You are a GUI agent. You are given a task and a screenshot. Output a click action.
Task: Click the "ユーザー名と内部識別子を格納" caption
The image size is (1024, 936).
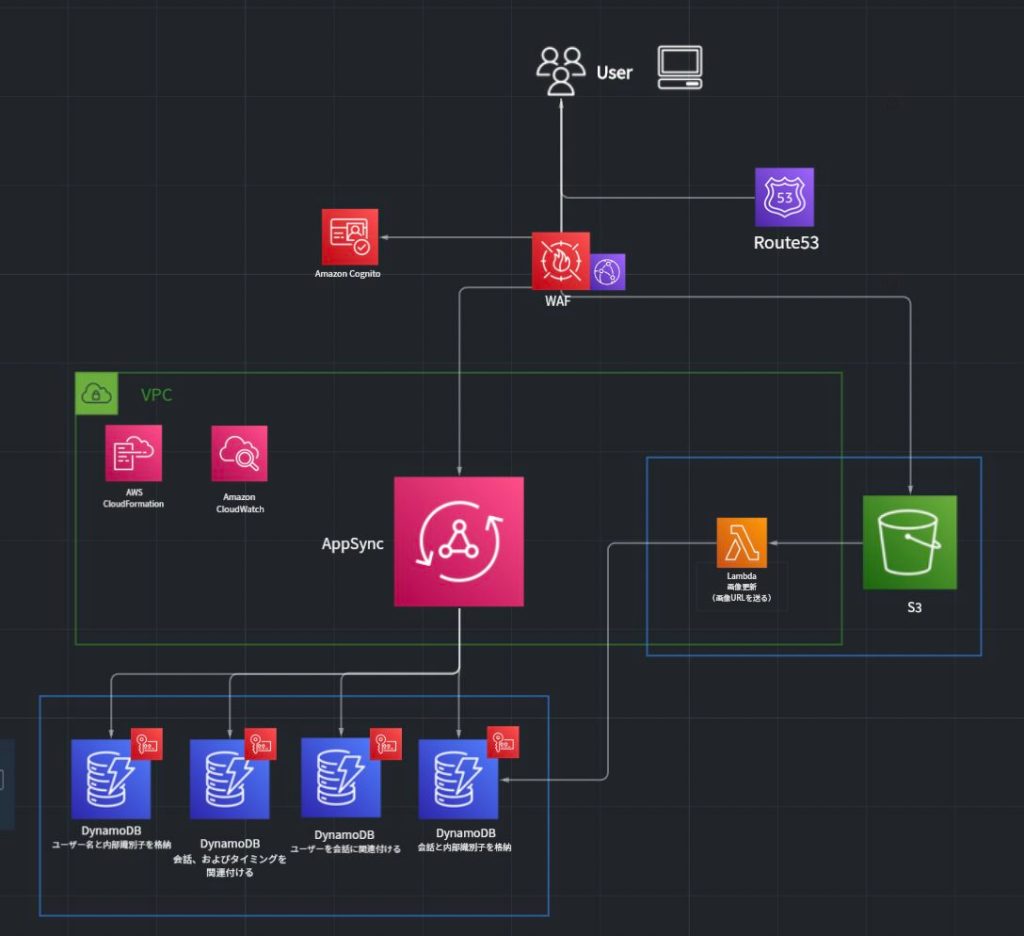click(x=111, y=845)
